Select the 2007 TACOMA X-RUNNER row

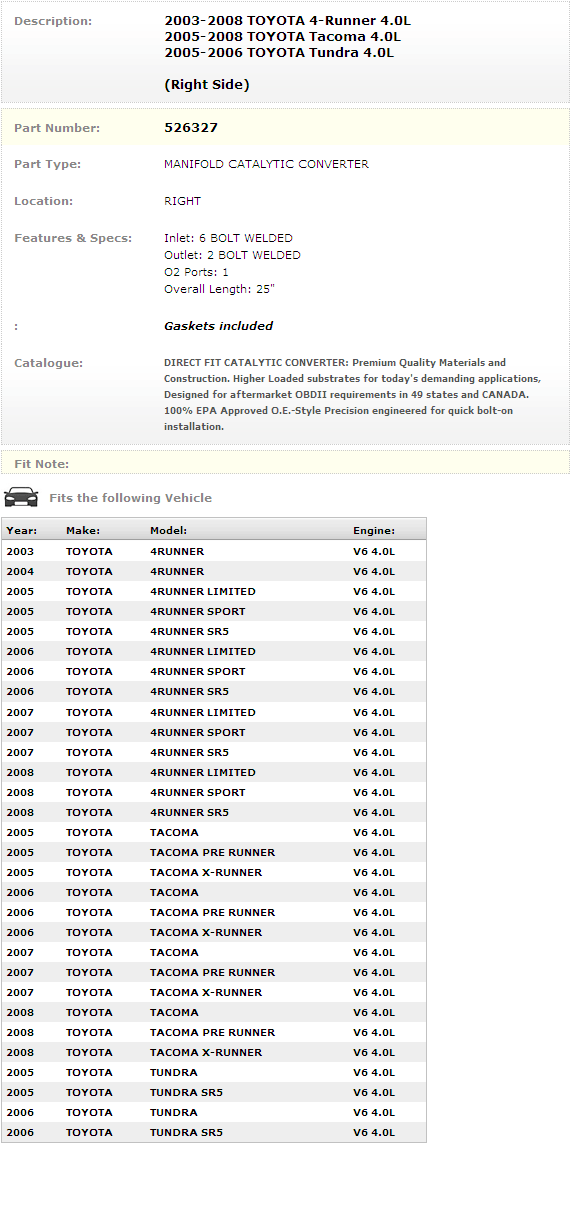[214, 992]
